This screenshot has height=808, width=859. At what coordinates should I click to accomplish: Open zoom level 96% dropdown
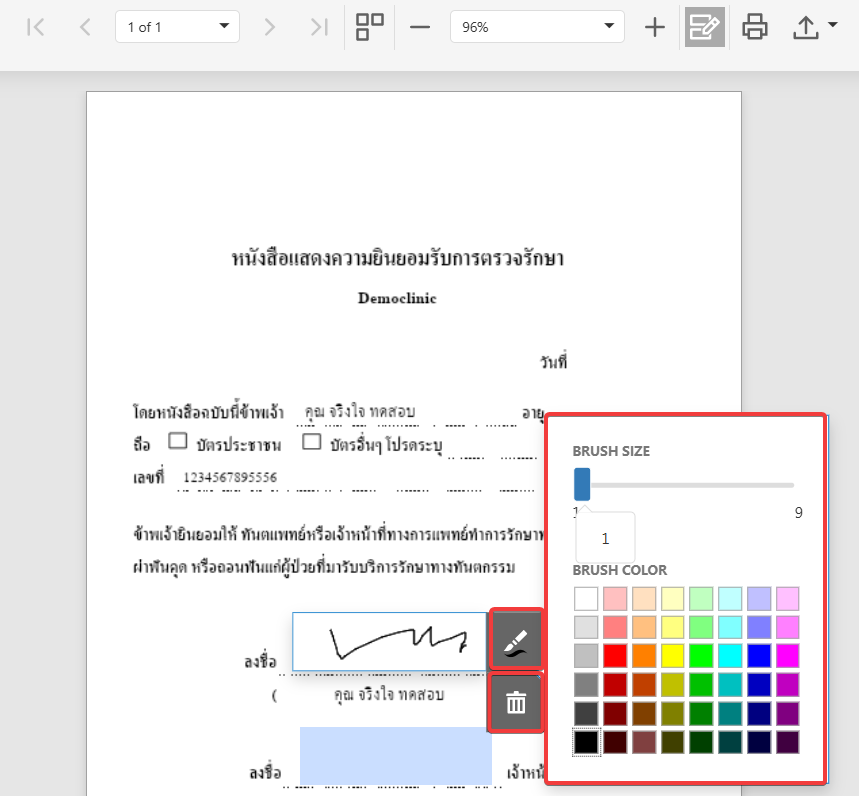point(537,26)
